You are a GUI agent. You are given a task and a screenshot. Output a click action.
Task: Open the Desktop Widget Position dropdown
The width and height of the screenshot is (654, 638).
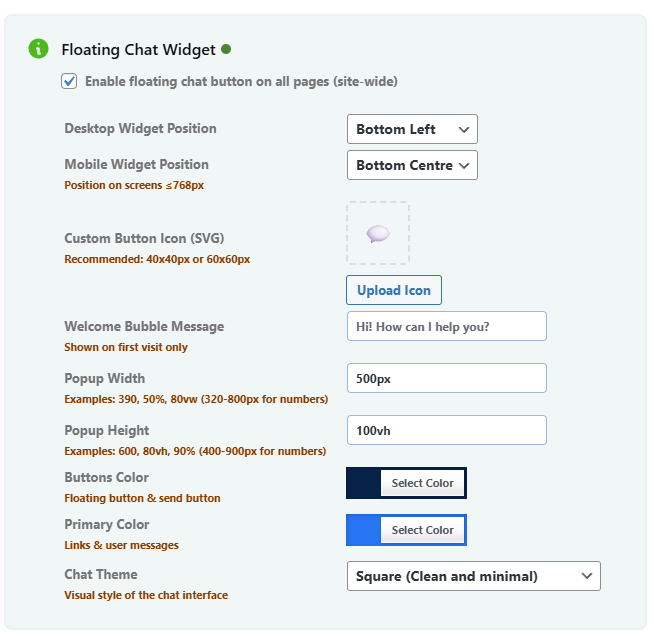coord(411,130)
